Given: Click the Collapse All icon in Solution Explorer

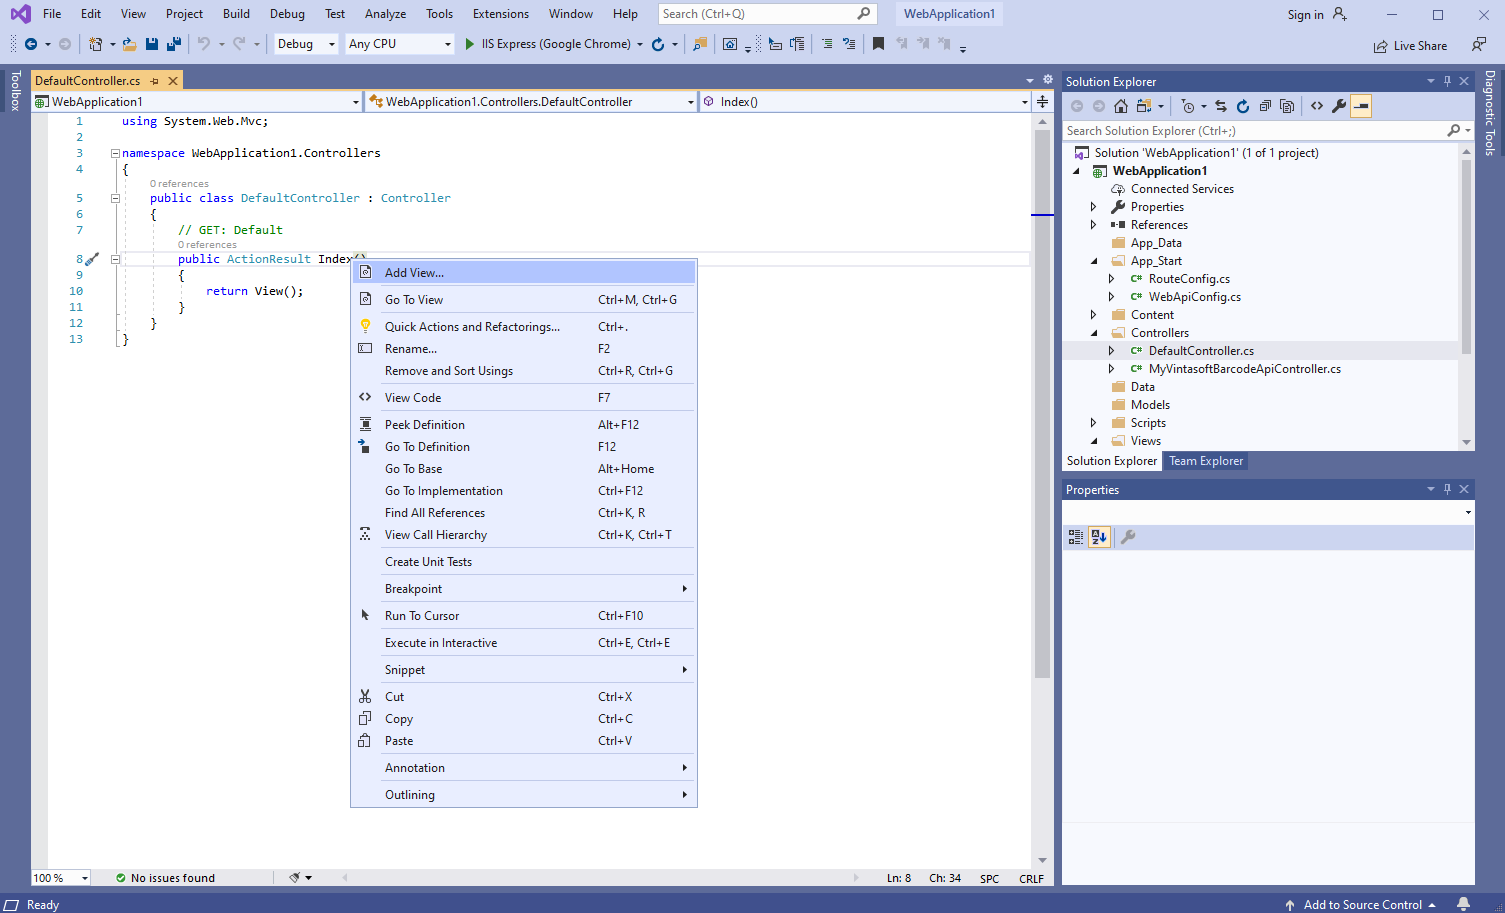Looking at the screenshot, I should pyautogui.click(x=1265, y=106).
